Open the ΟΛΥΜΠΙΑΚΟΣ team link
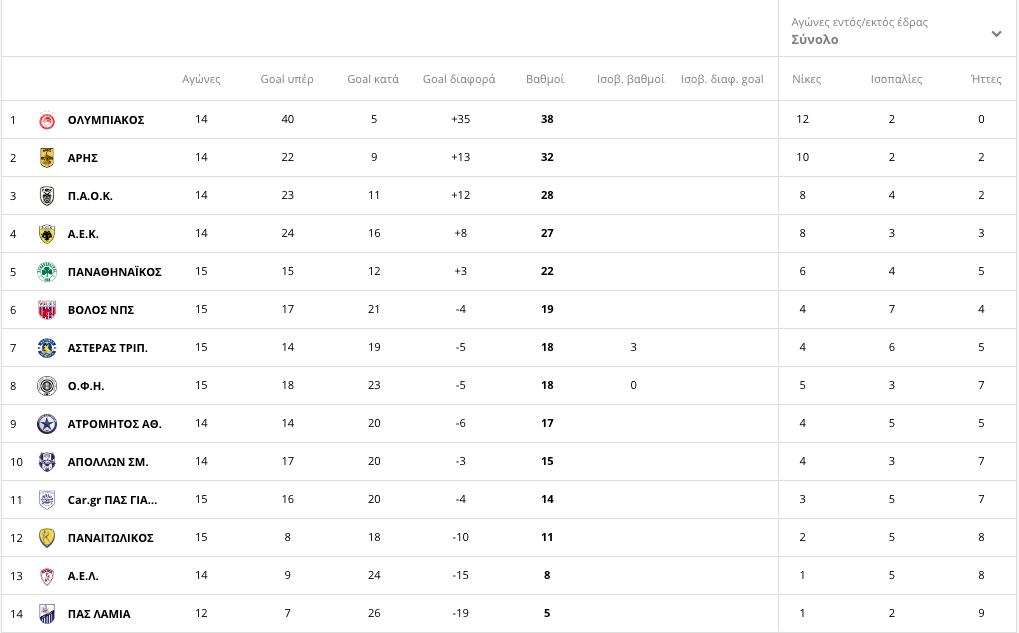 pos(106,120)
